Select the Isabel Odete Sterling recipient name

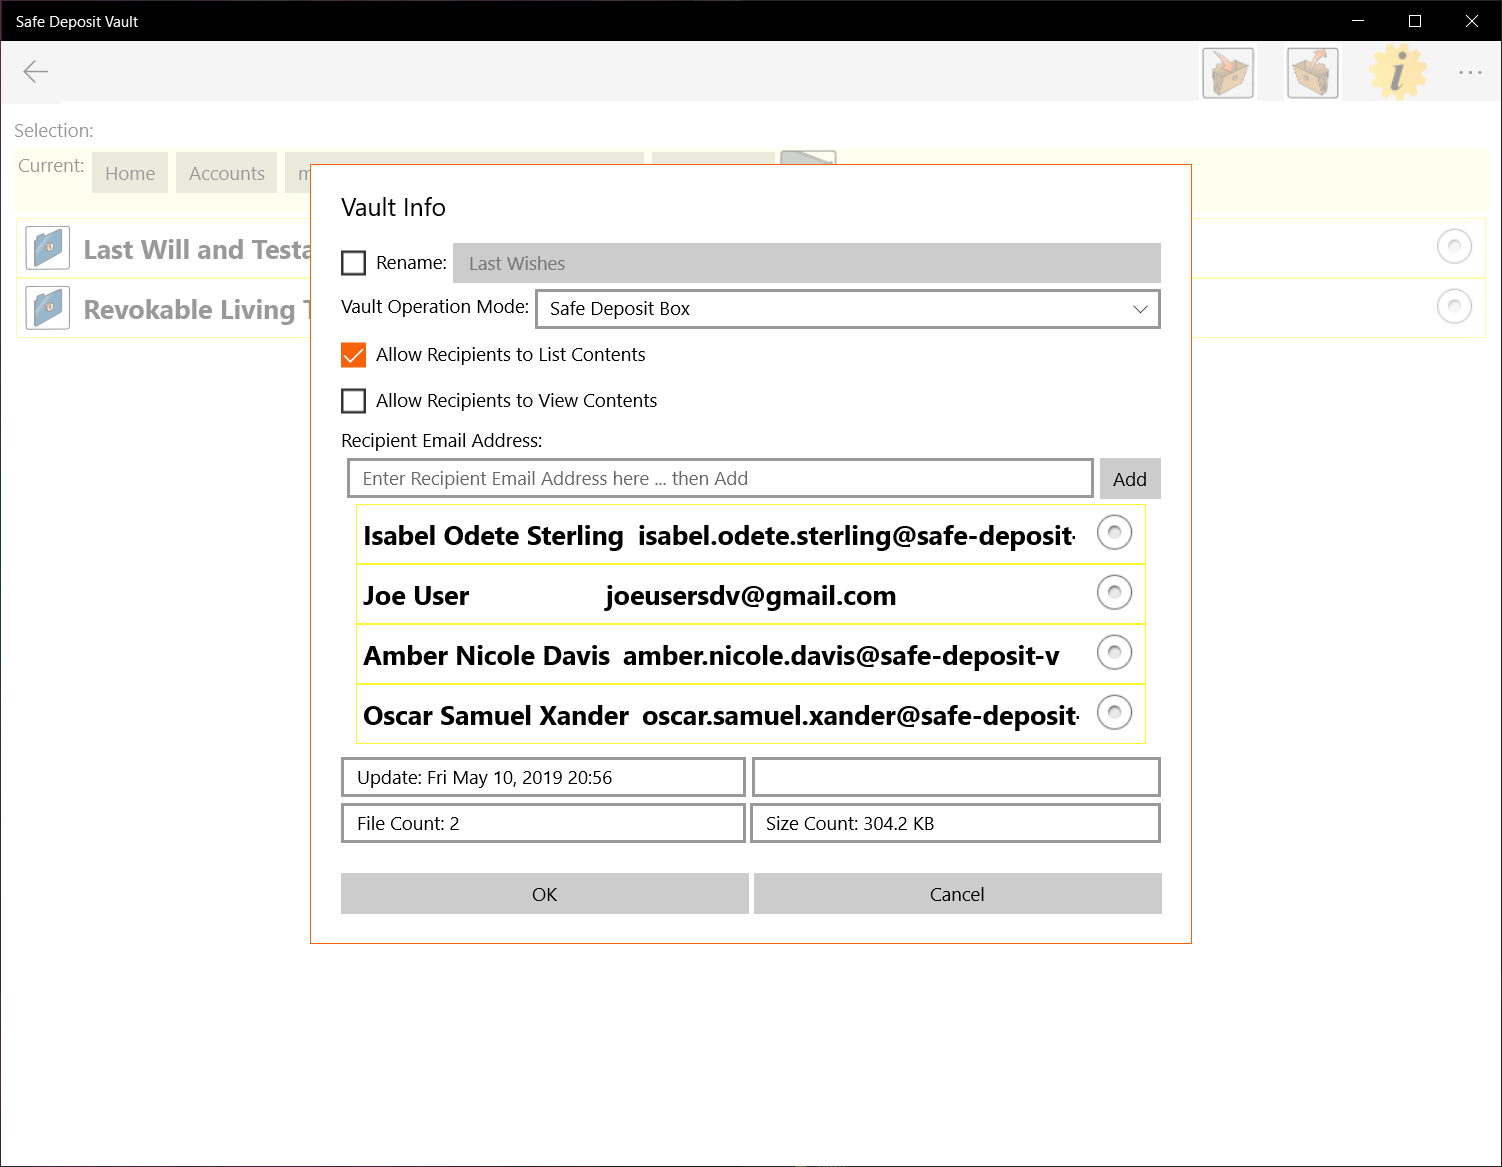493,536
